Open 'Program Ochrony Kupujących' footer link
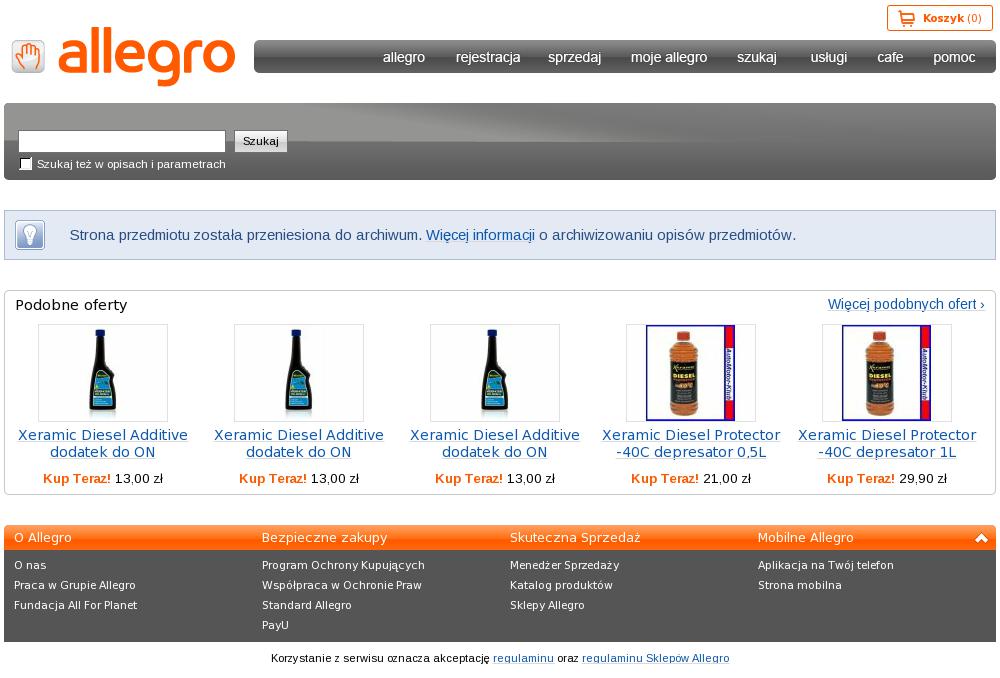The width and height of the screenshot is (1000, 678). (x=343, y=565)
